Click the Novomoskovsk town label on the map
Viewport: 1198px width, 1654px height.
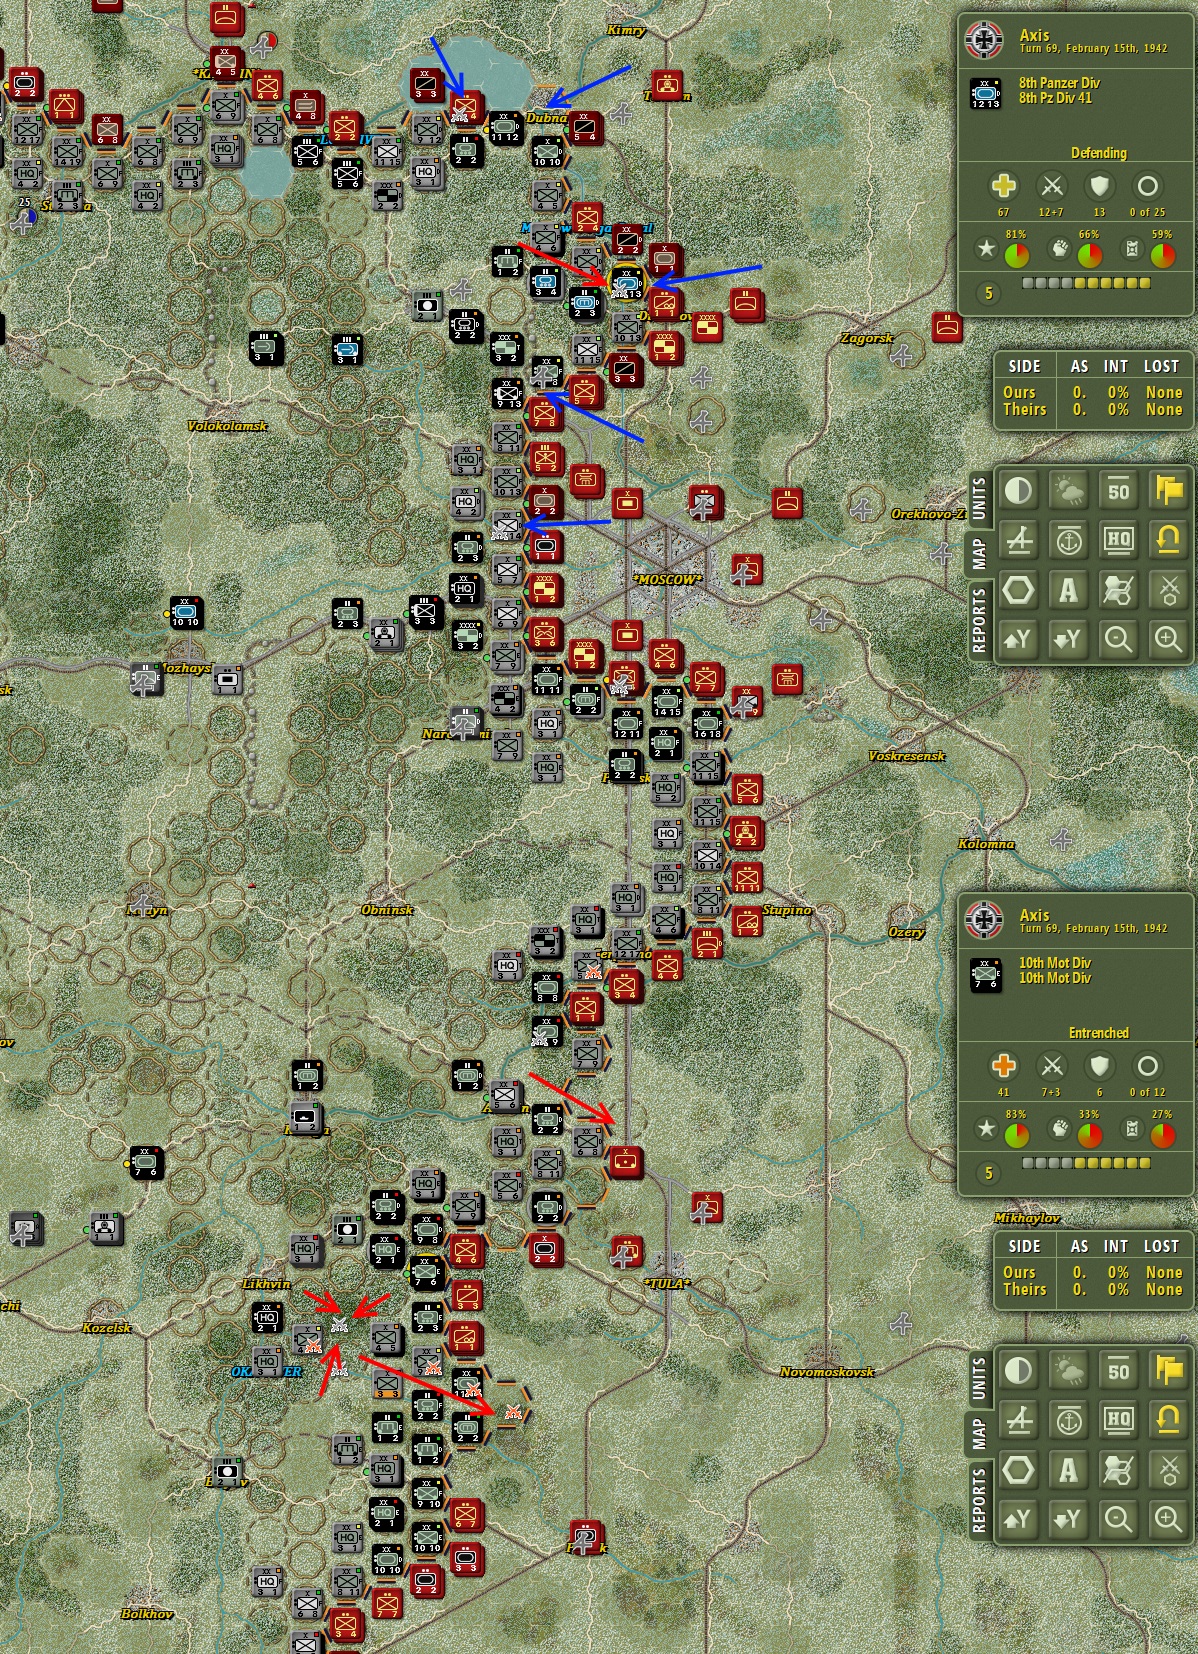click(x=827, y=1372)
